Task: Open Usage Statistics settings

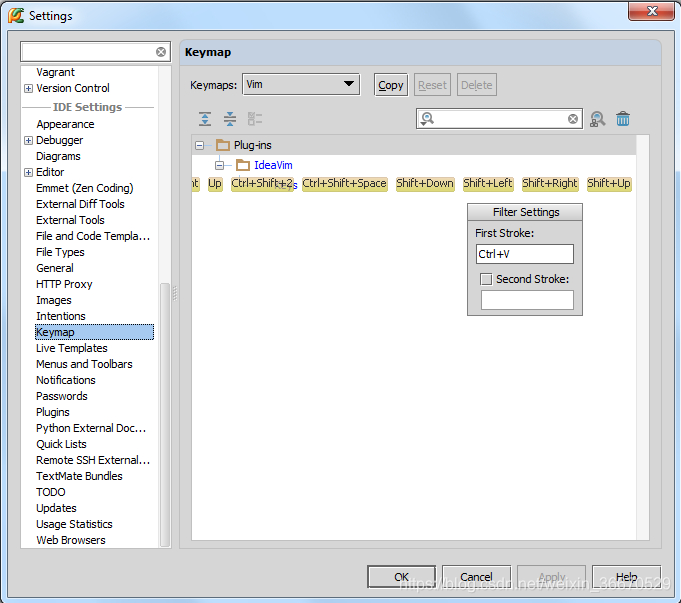Action: [x=74, y=524]
